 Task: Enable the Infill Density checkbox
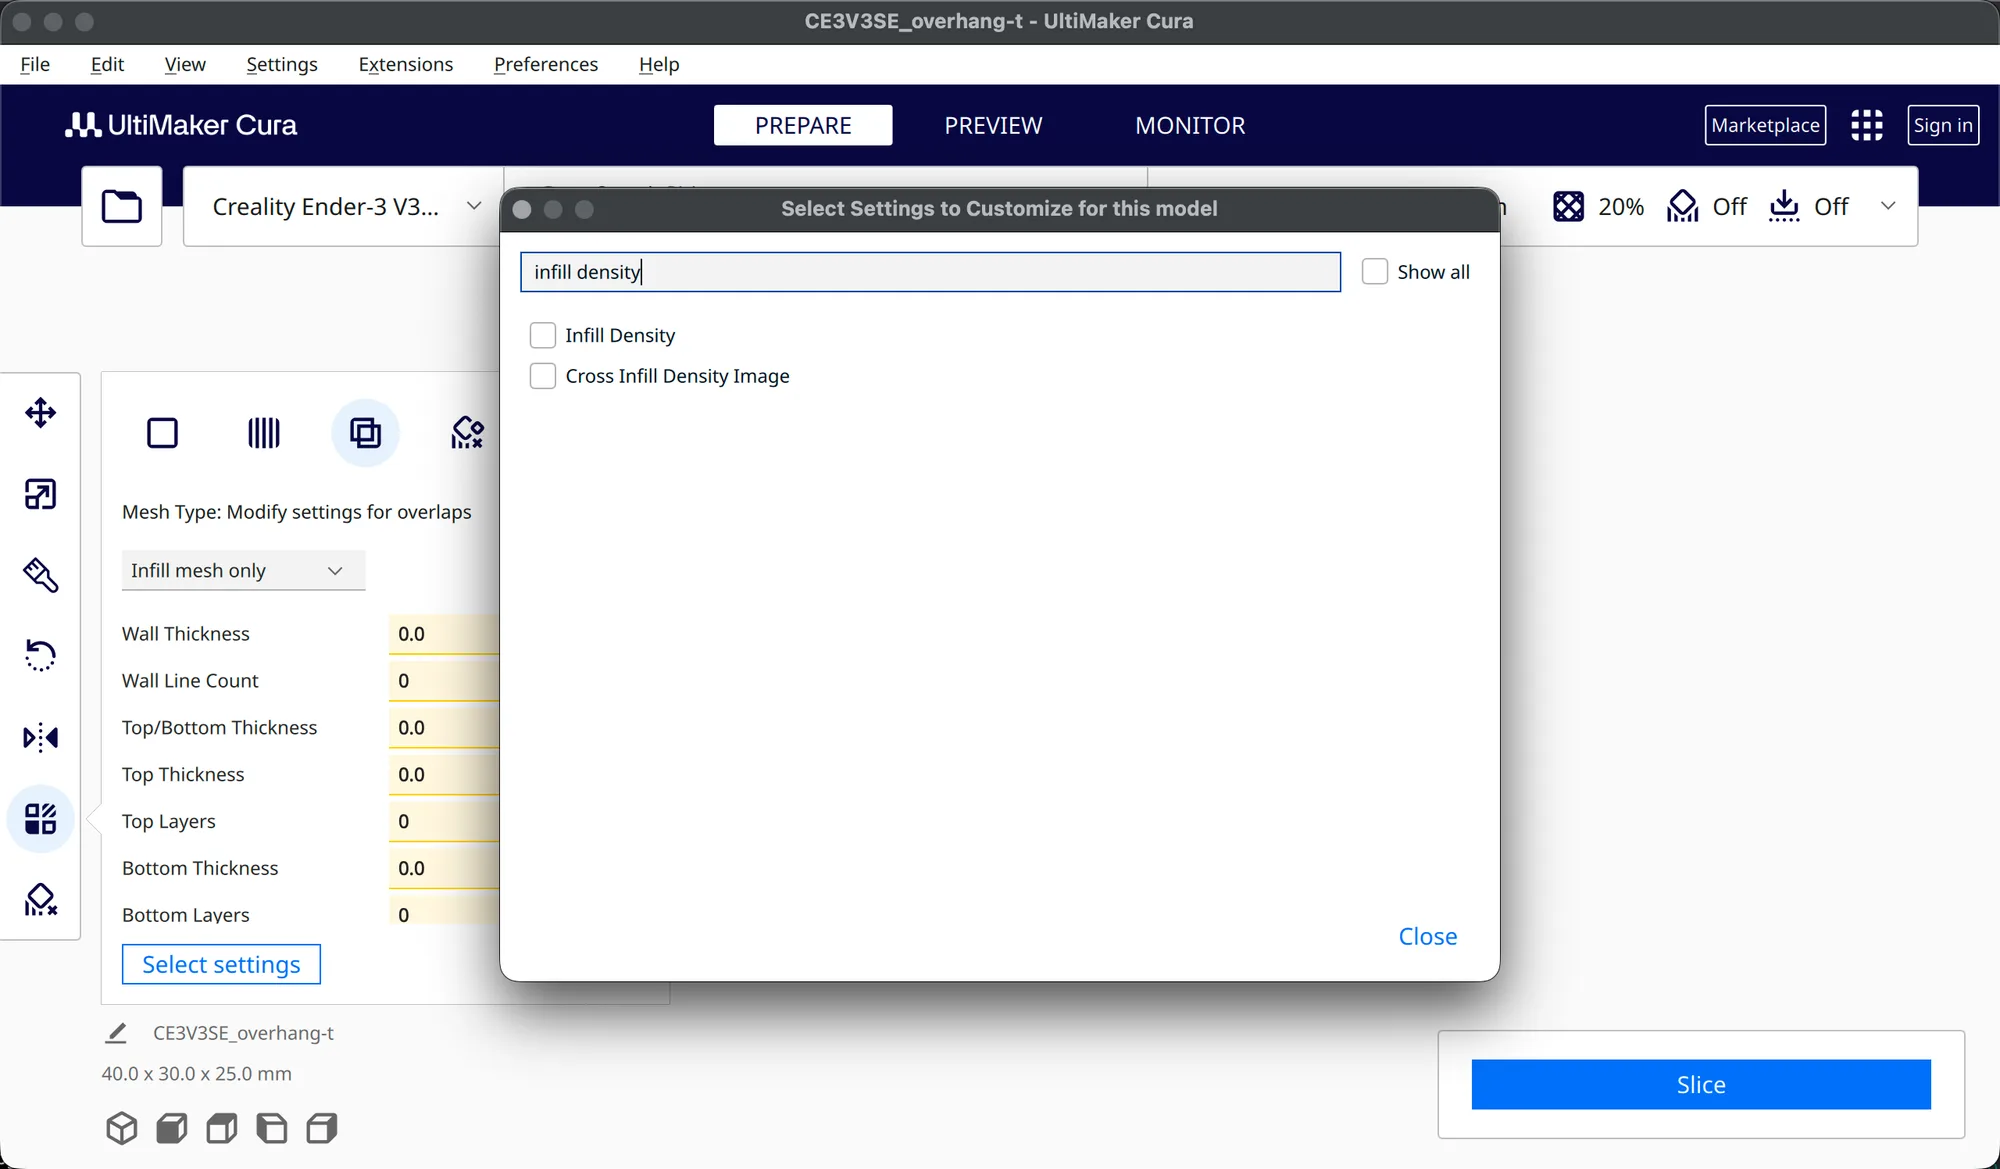pyautogui.click(x=543, y=335)
